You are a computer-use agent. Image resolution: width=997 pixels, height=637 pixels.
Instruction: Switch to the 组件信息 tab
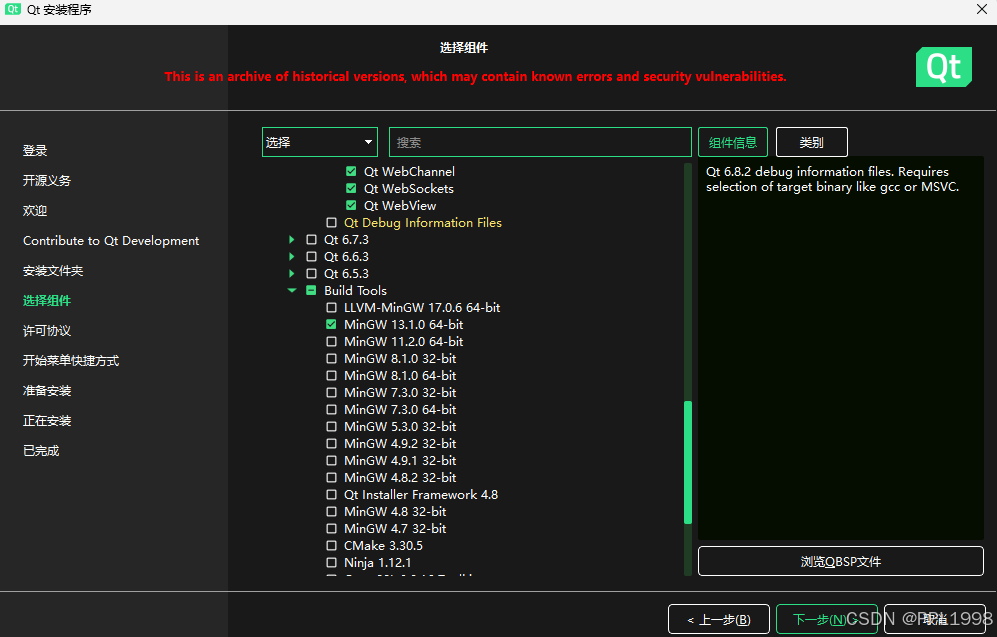[x=732, y=142]
